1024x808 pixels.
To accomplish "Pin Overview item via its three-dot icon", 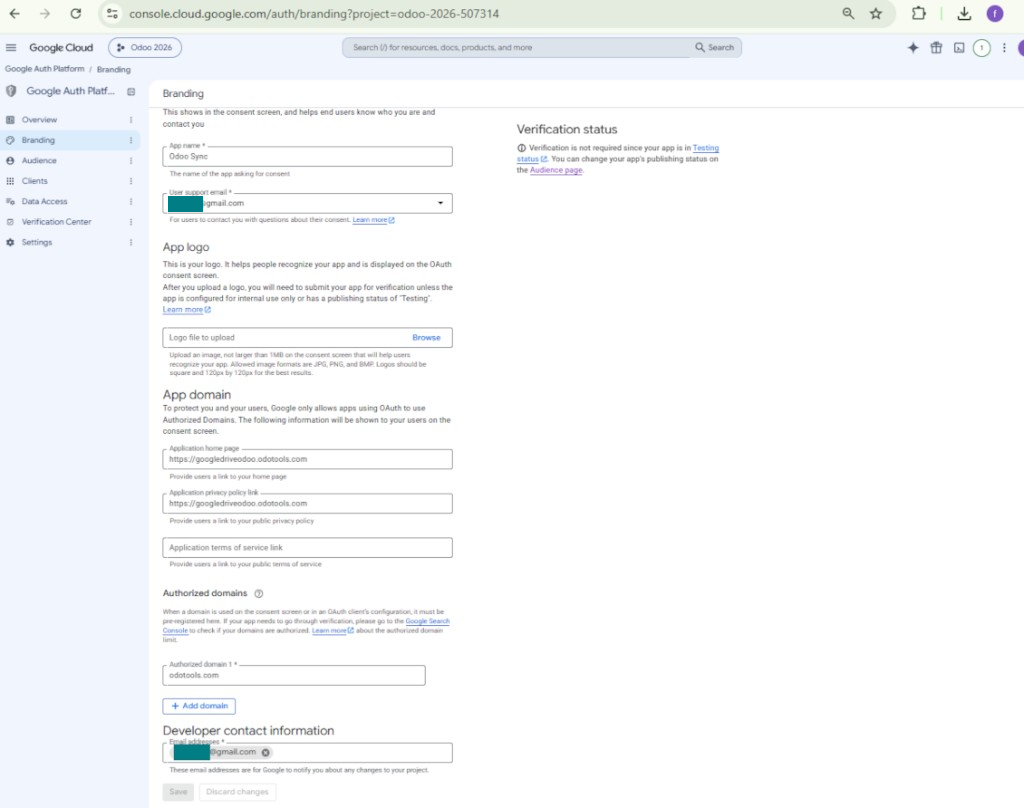I will click(x=131, y=120).
